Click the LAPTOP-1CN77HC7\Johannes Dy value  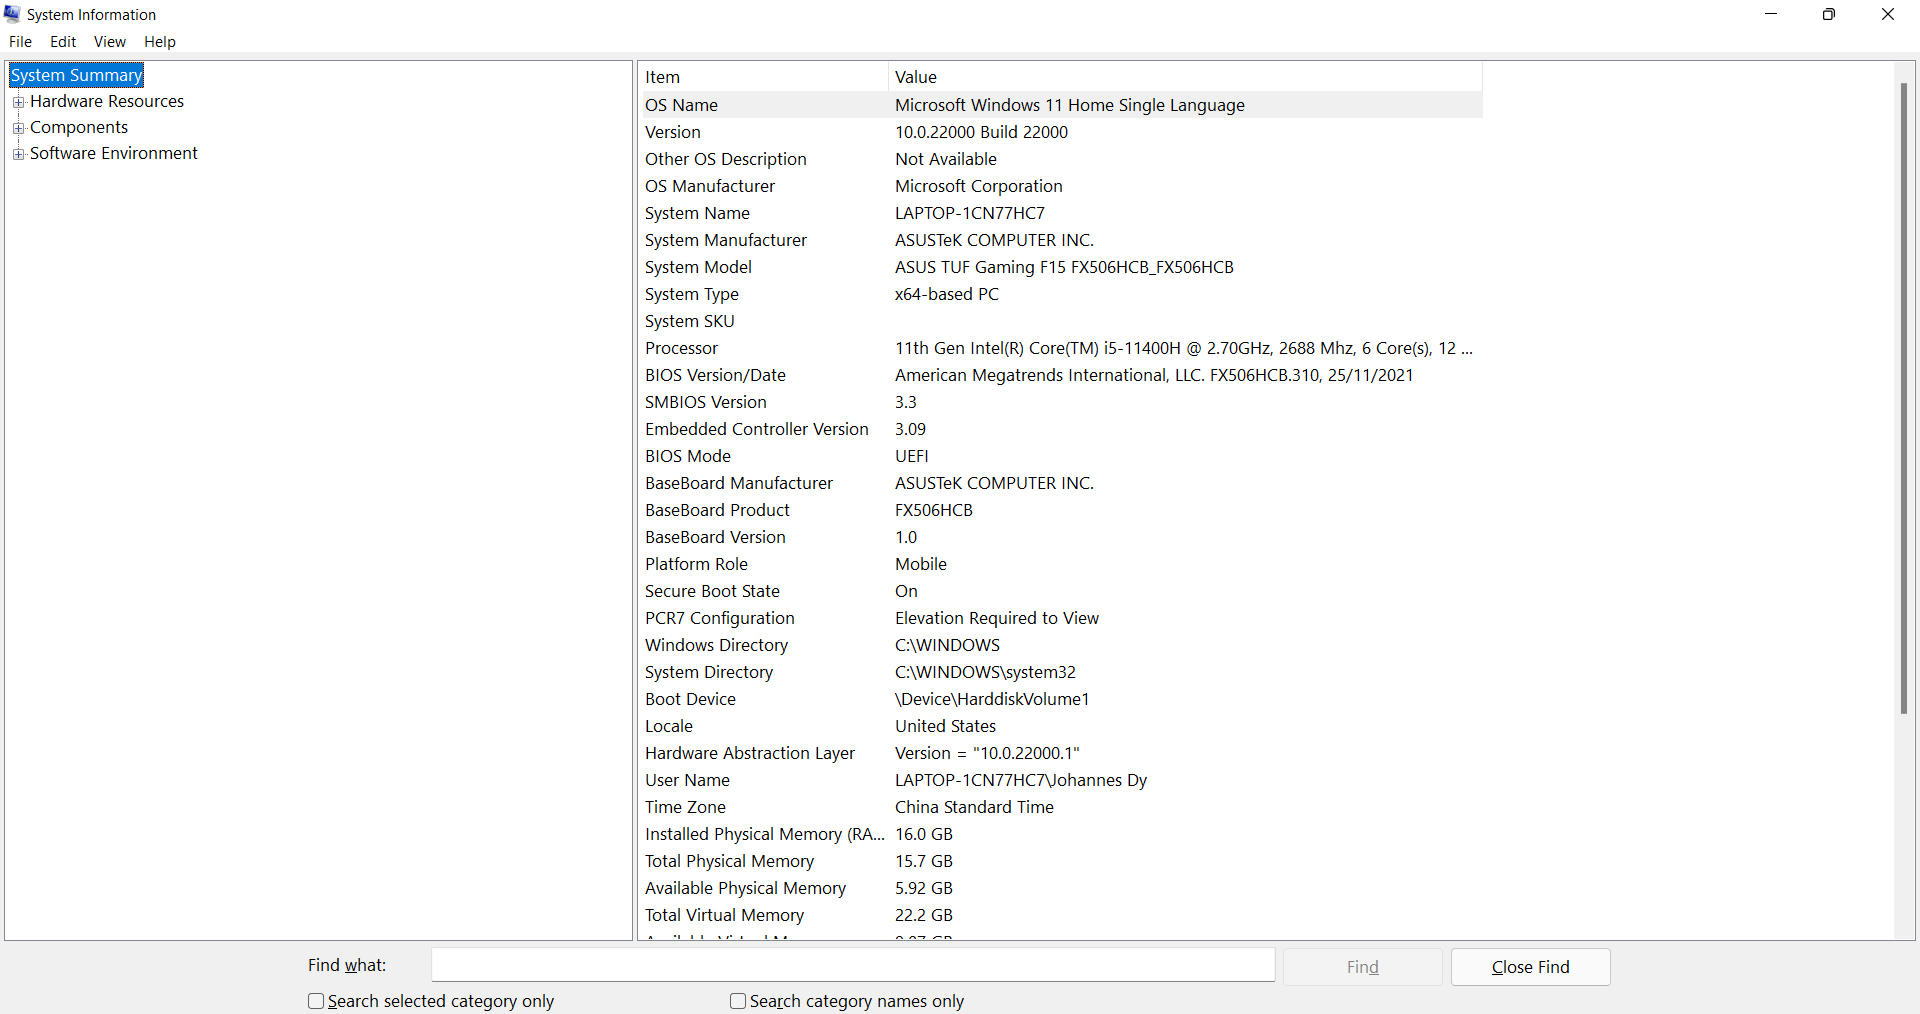point(1021,780)
